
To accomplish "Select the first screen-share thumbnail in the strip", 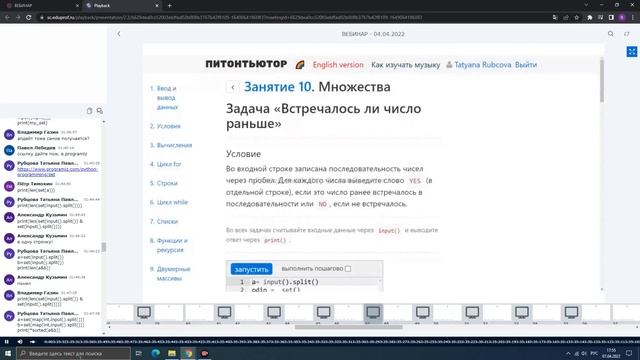I will pos(144,313).
